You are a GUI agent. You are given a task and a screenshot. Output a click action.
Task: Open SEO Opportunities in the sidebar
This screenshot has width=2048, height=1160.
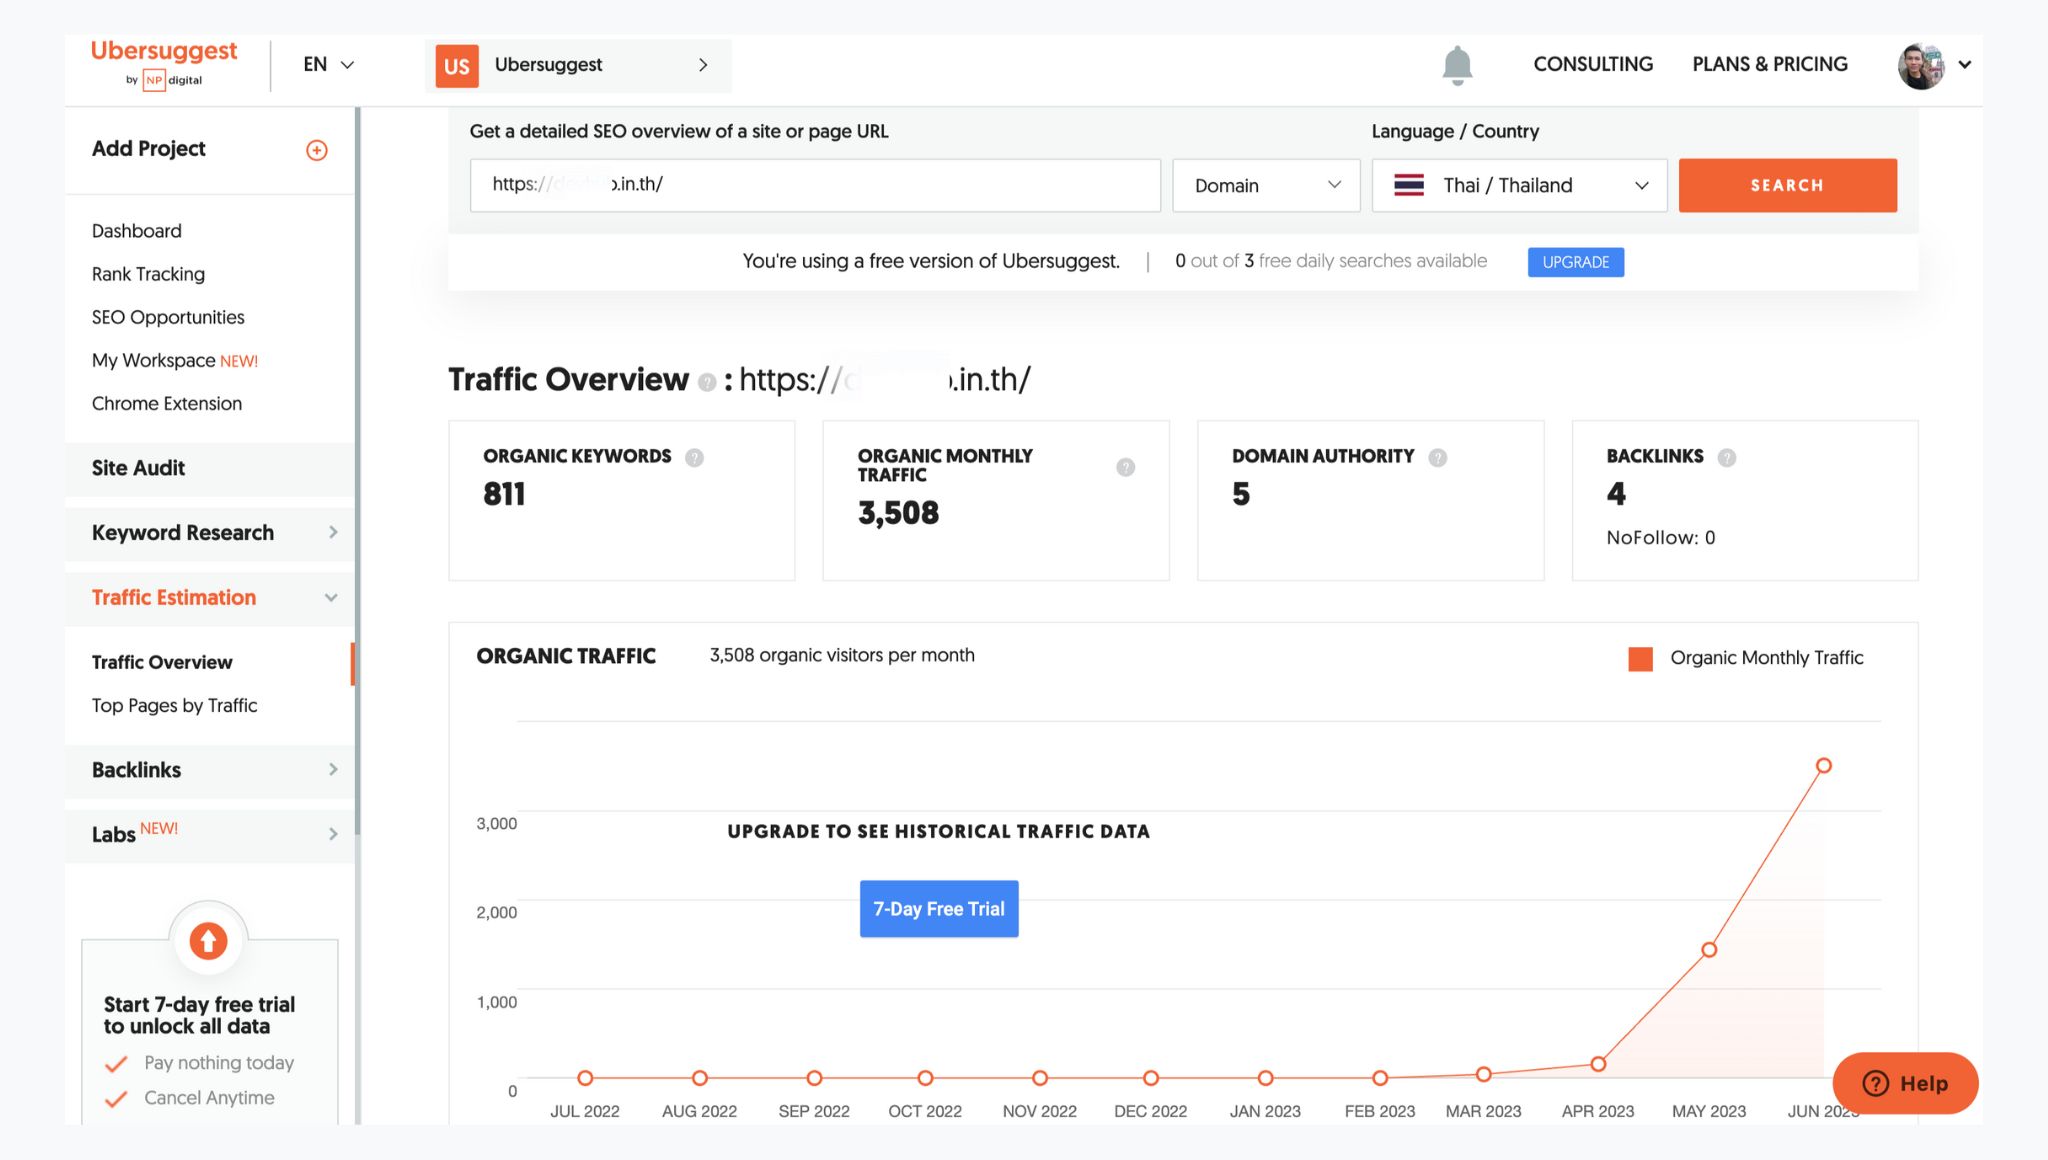pyautogui.click(x=168, y=317)
